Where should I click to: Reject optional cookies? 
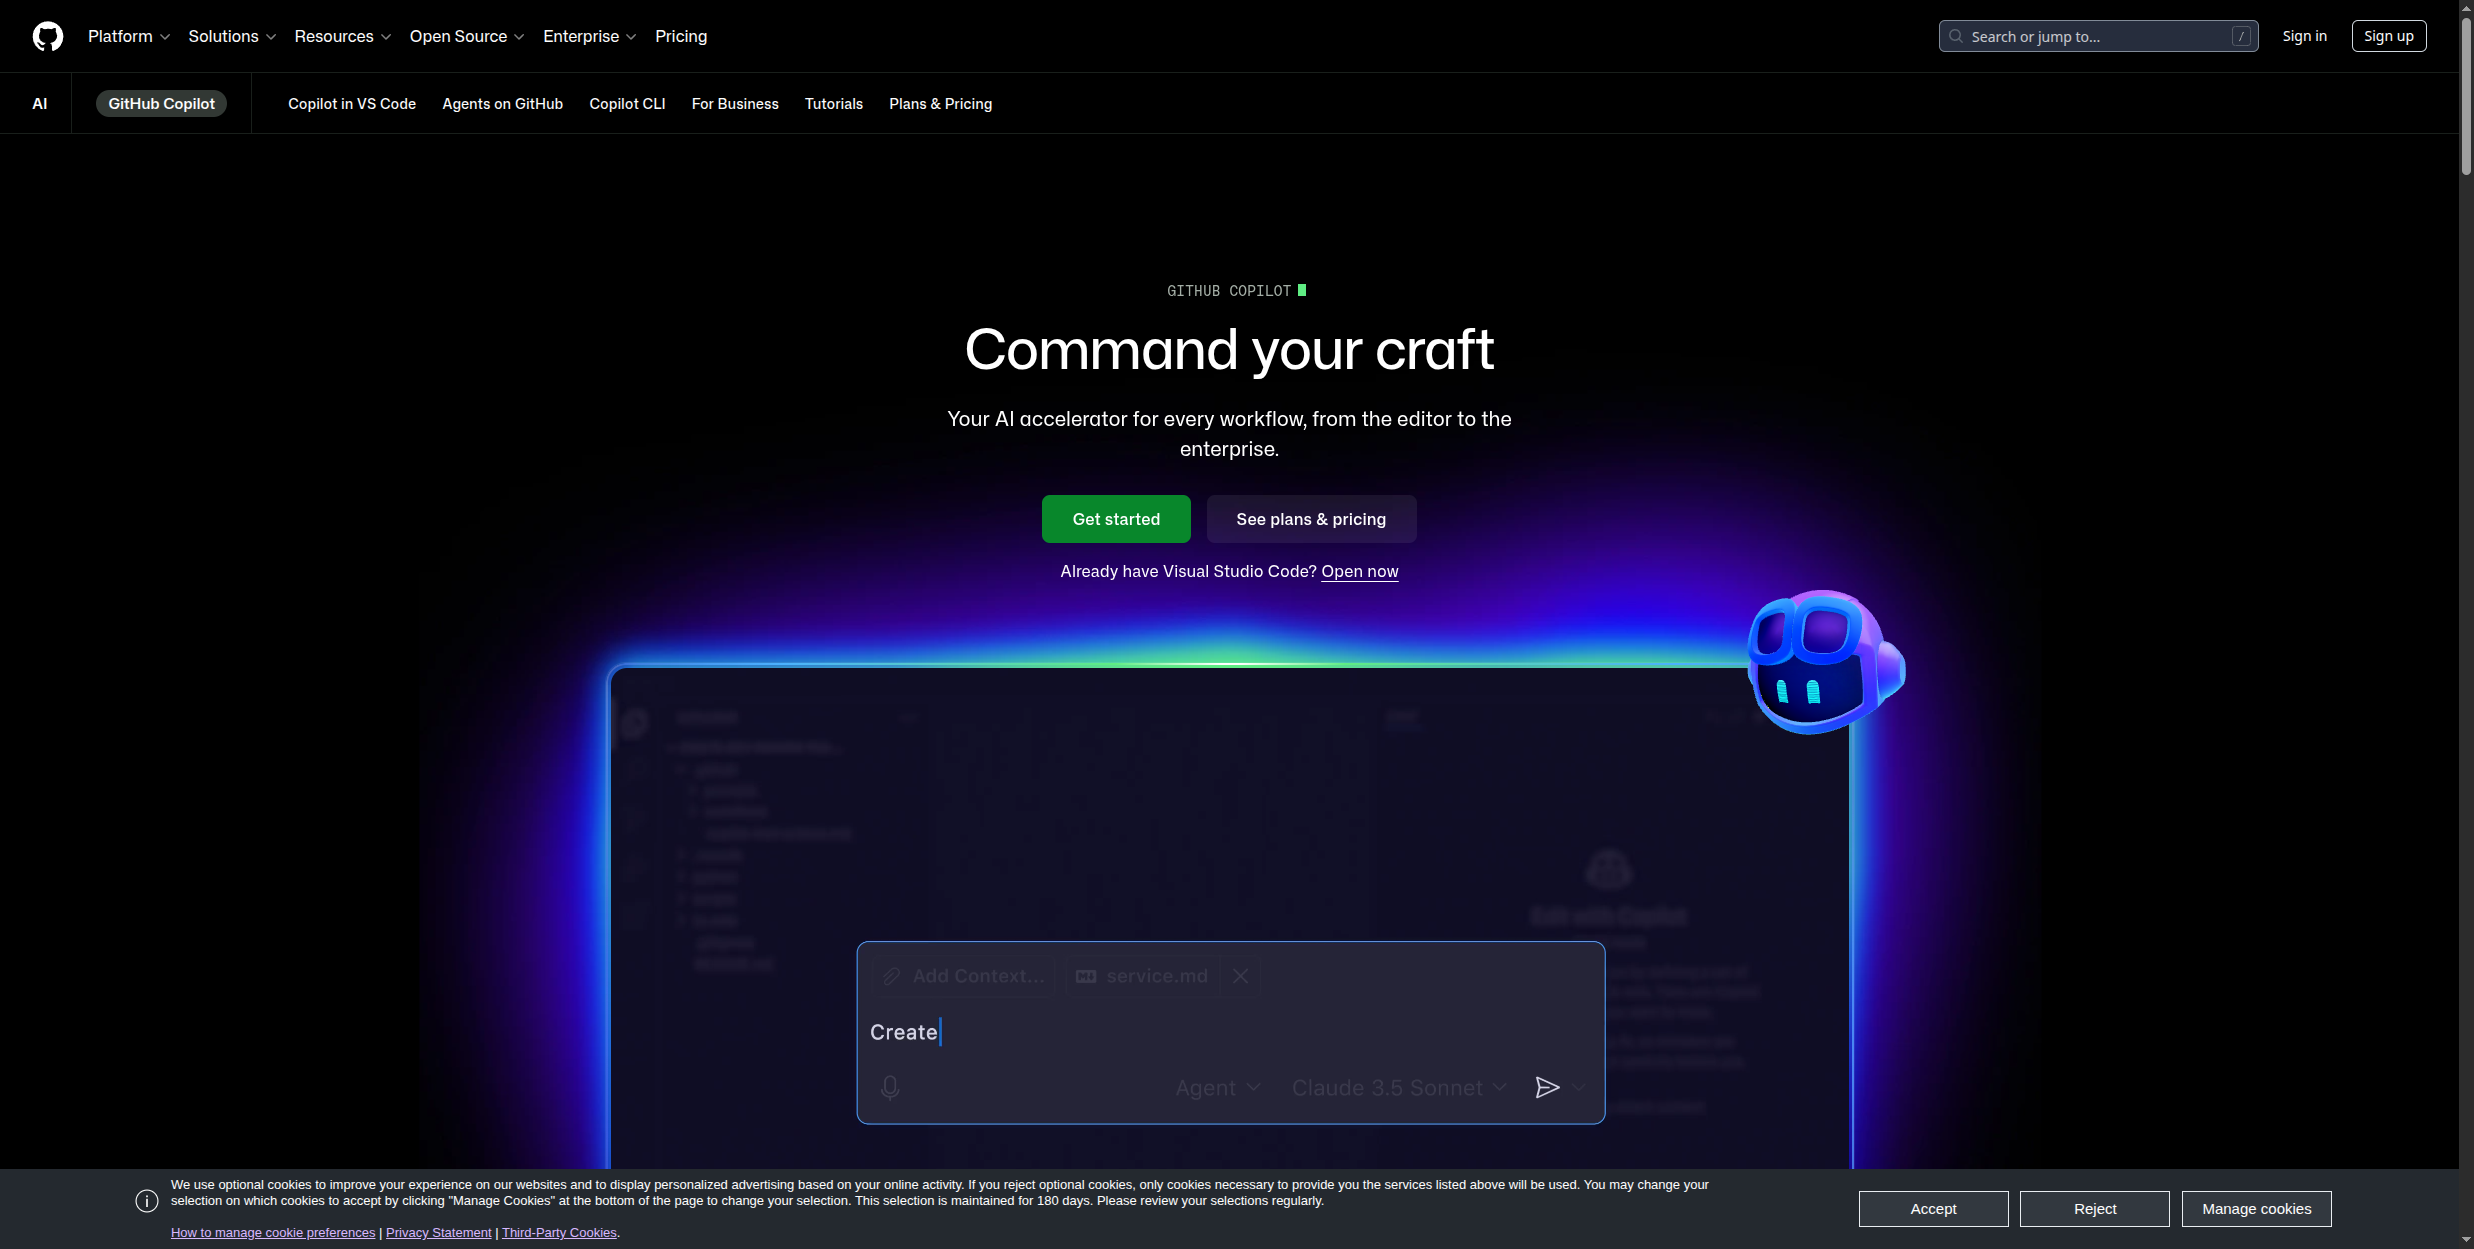(2095, 1208)
